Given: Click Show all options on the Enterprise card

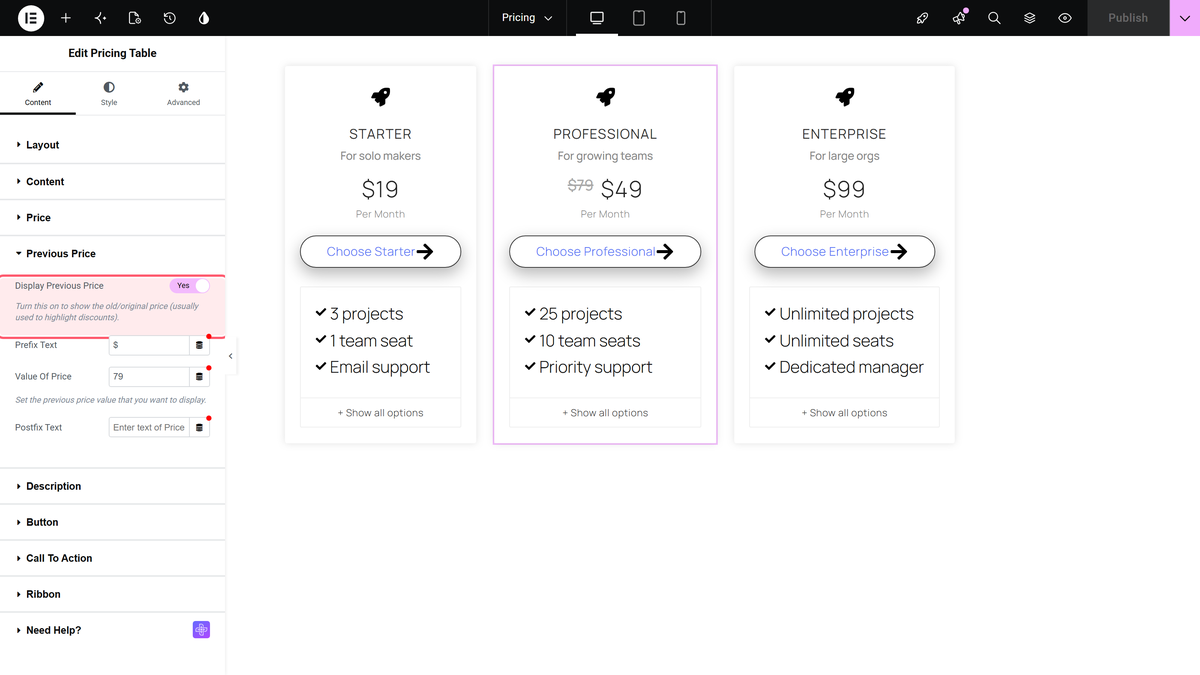Looking at the screenshot, I should pos(844,413).
